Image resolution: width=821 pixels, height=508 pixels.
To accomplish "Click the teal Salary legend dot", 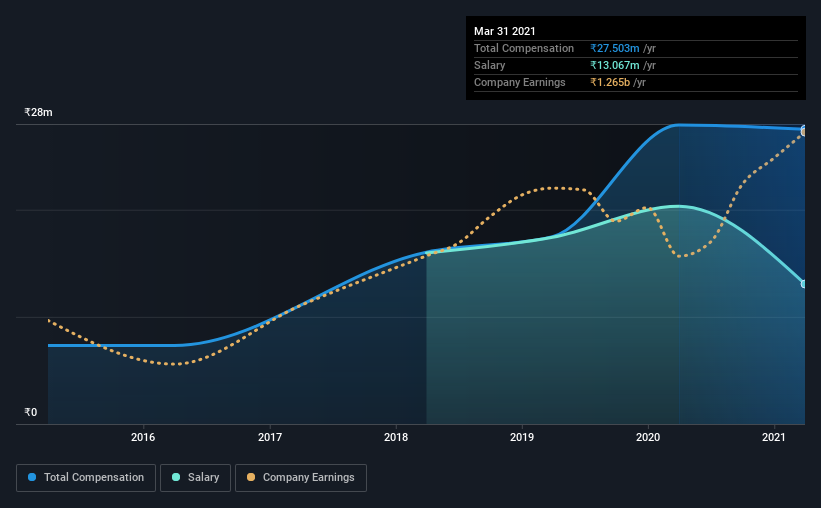I will (176, 477).
